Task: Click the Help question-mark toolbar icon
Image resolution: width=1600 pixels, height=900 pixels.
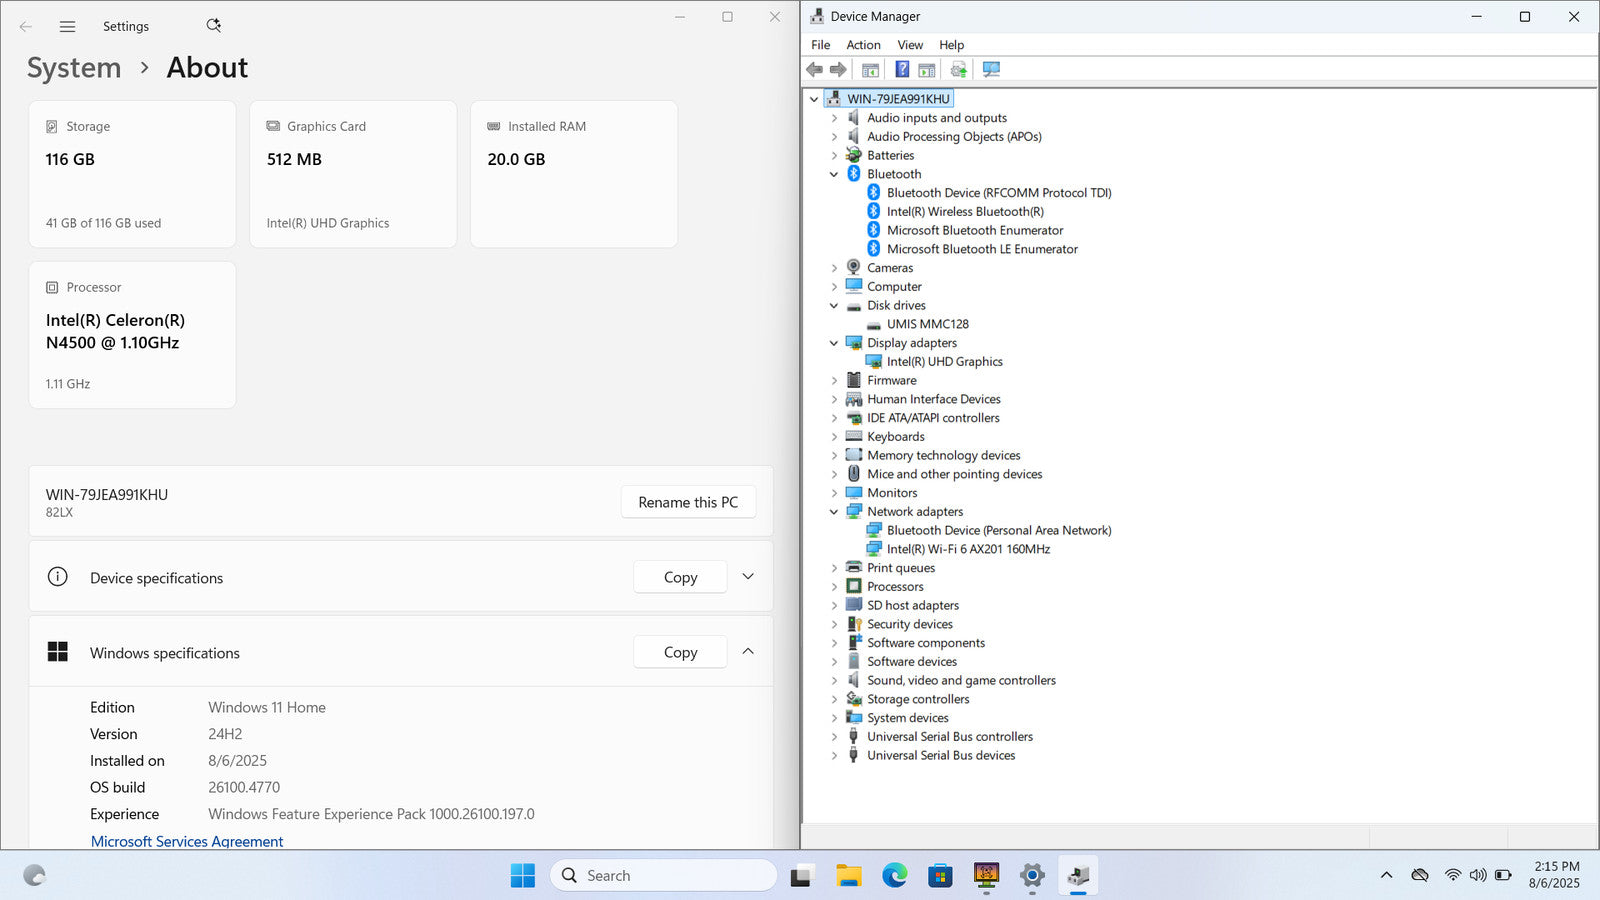Action: [x=902, y=70]
